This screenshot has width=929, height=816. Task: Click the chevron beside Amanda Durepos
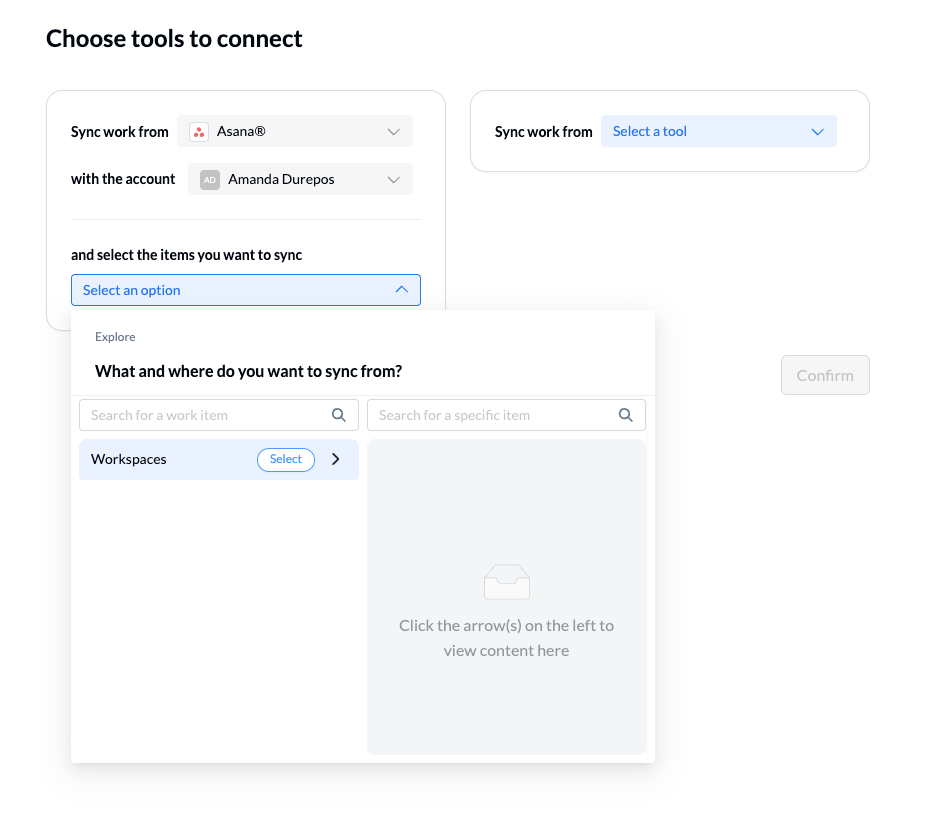[393, 180]
